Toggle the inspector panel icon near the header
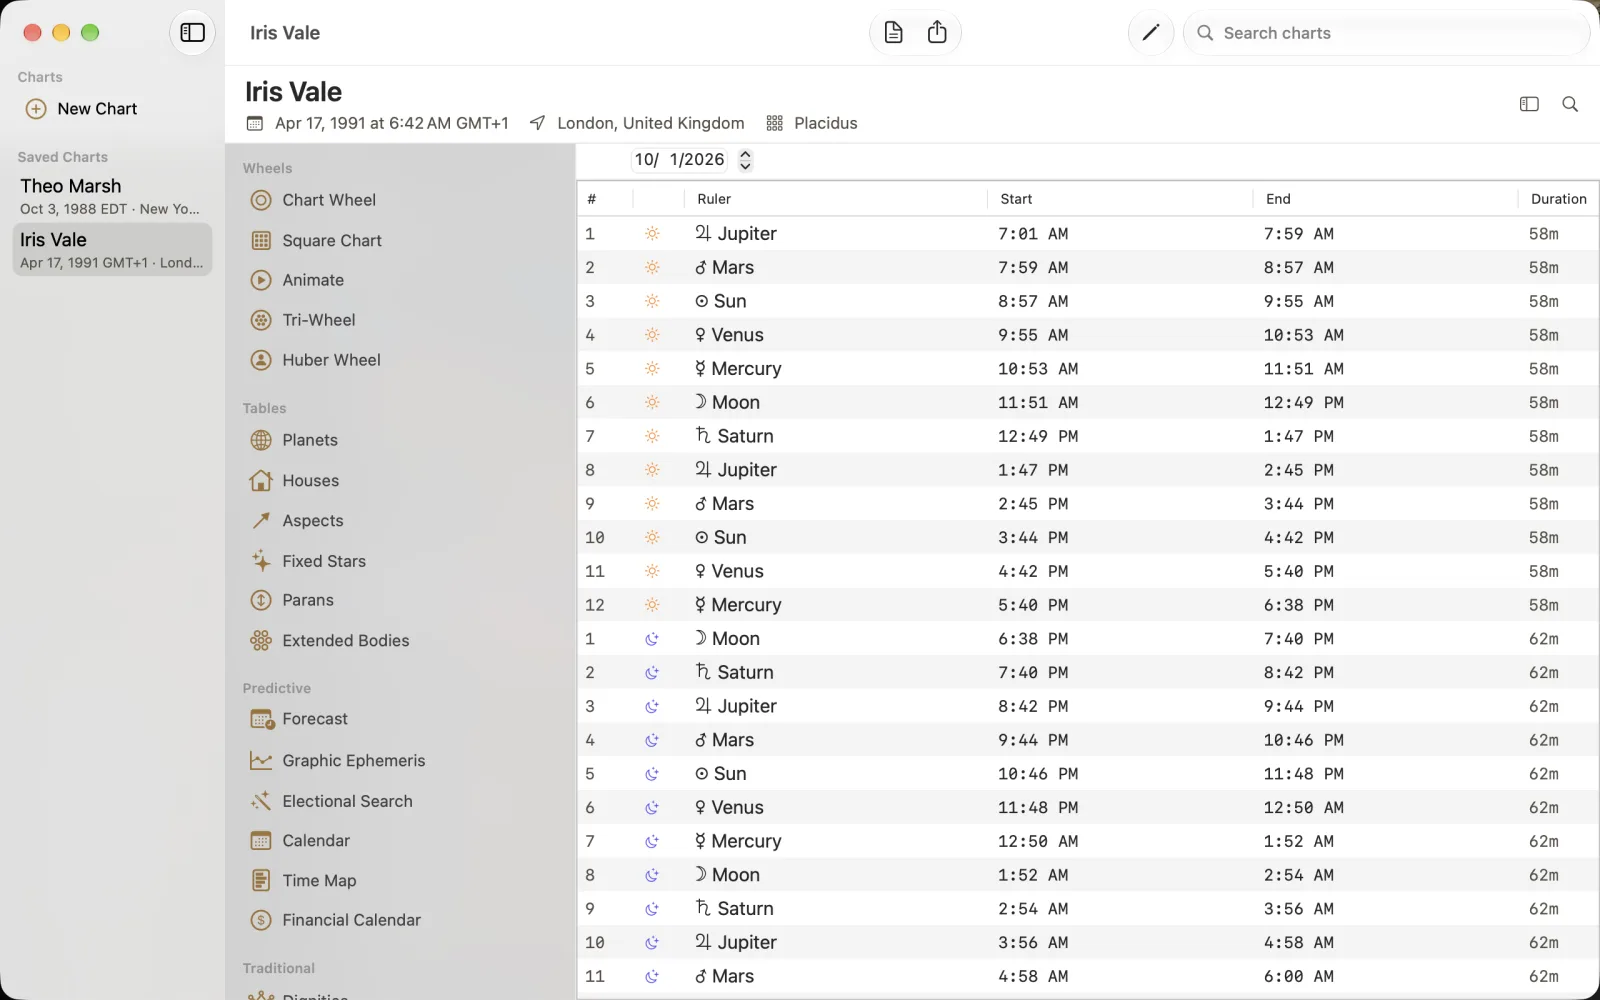 [1529, 104]
